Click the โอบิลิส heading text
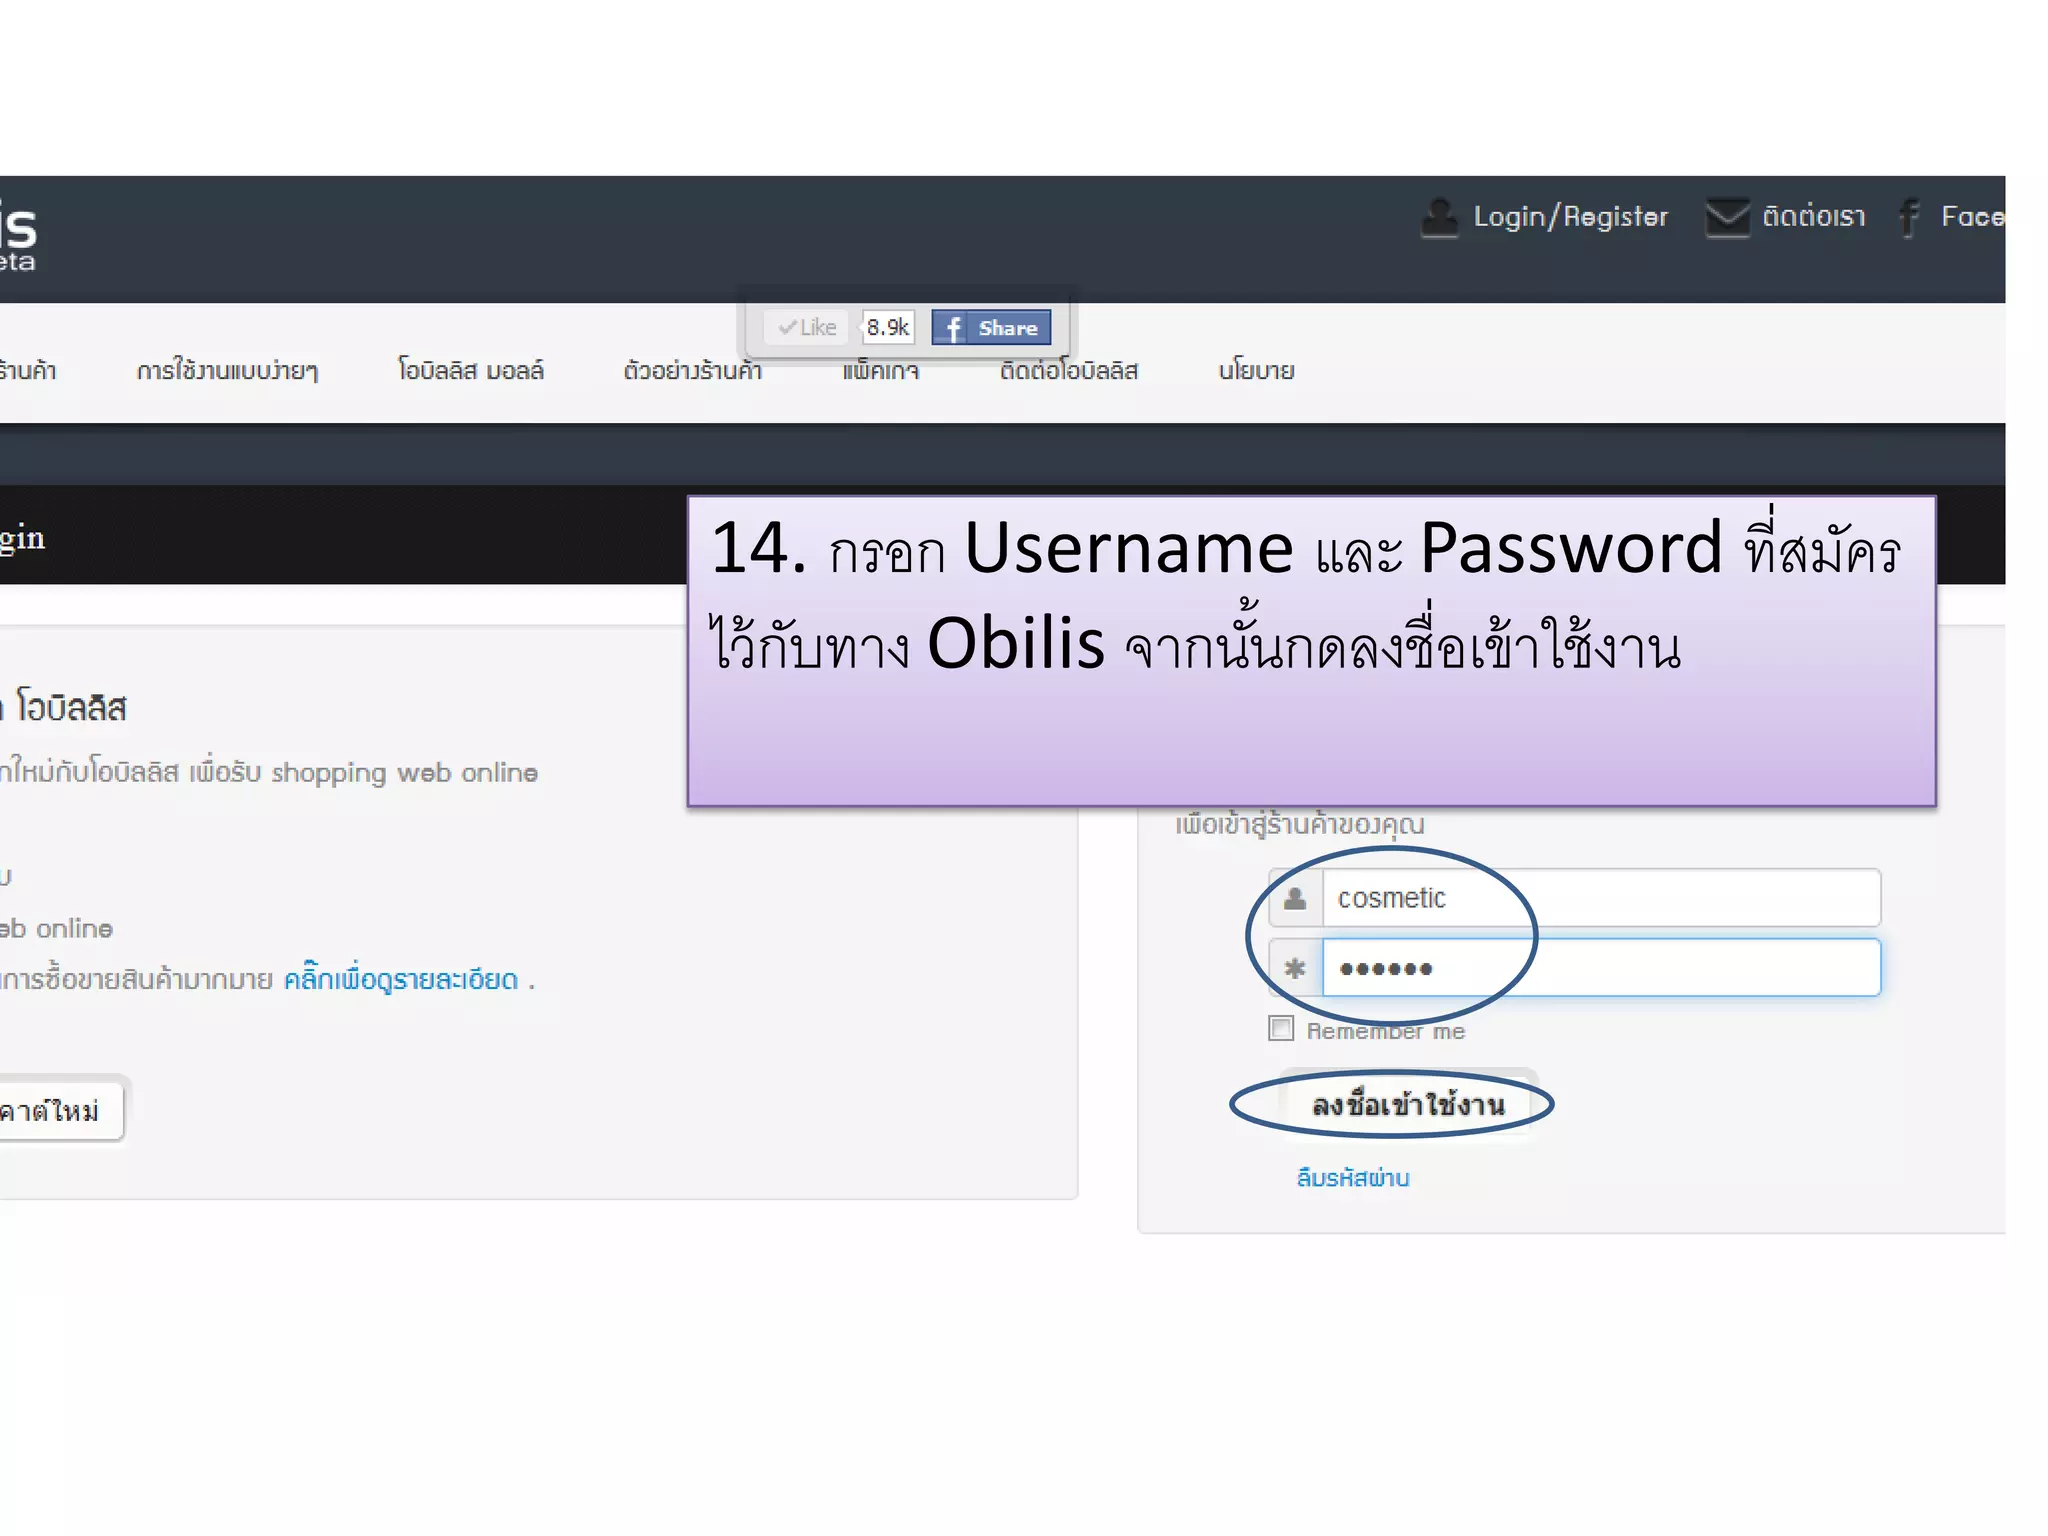 (x=71, y=708)
